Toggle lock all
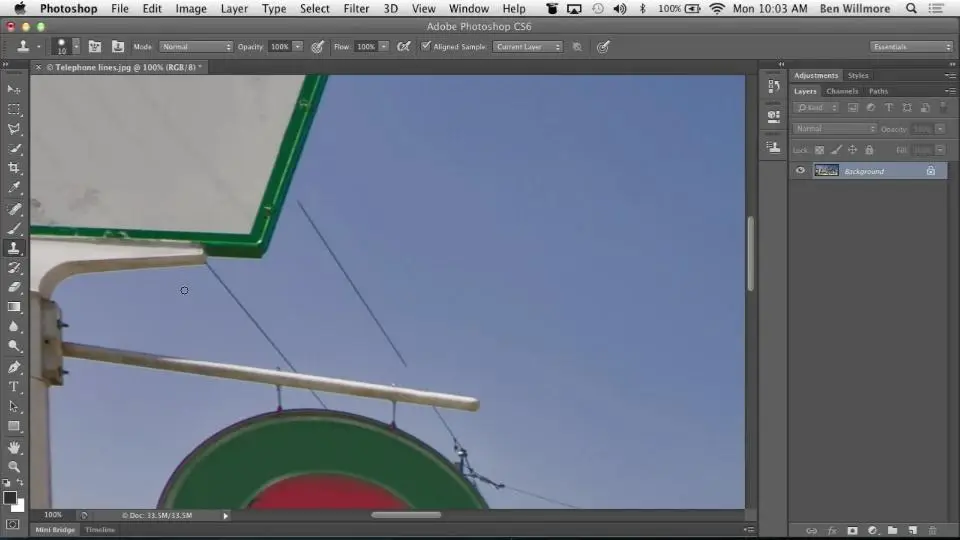Screen dimensions: 960x540 (x=869, y=150)
